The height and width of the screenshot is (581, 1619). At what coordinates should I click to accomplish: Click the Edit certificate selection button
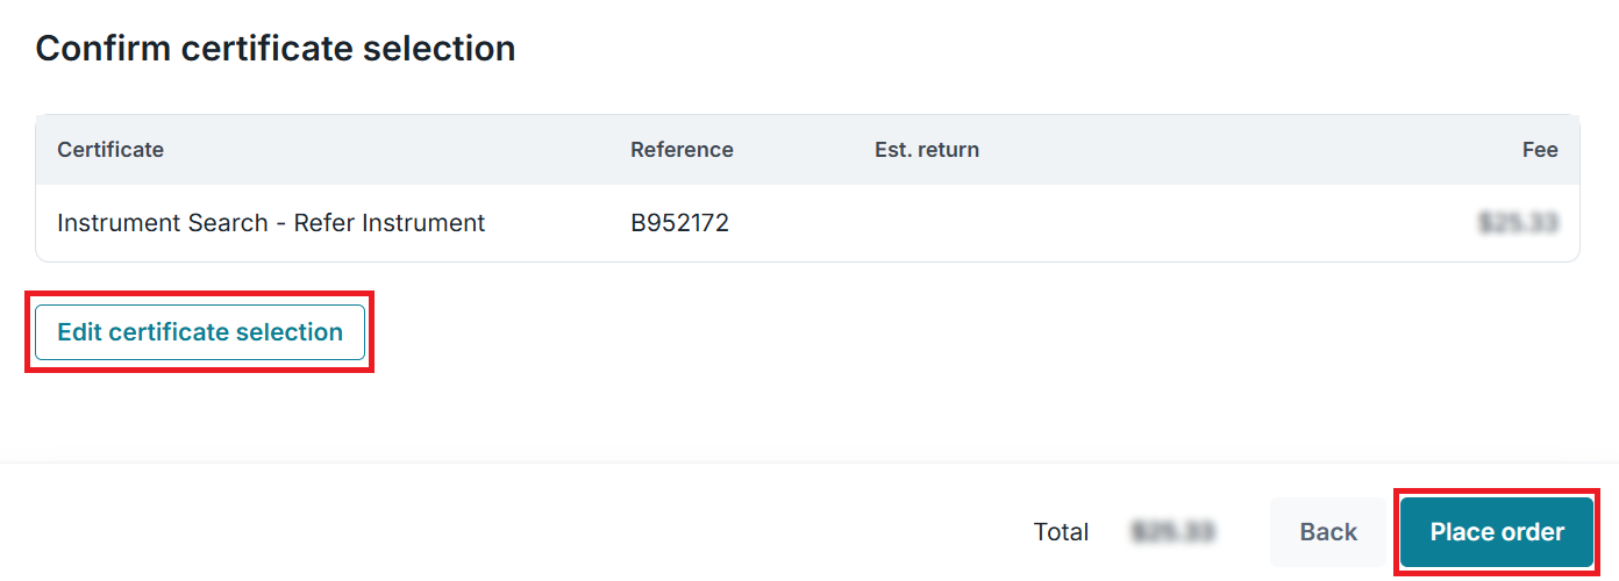[200, 332]
